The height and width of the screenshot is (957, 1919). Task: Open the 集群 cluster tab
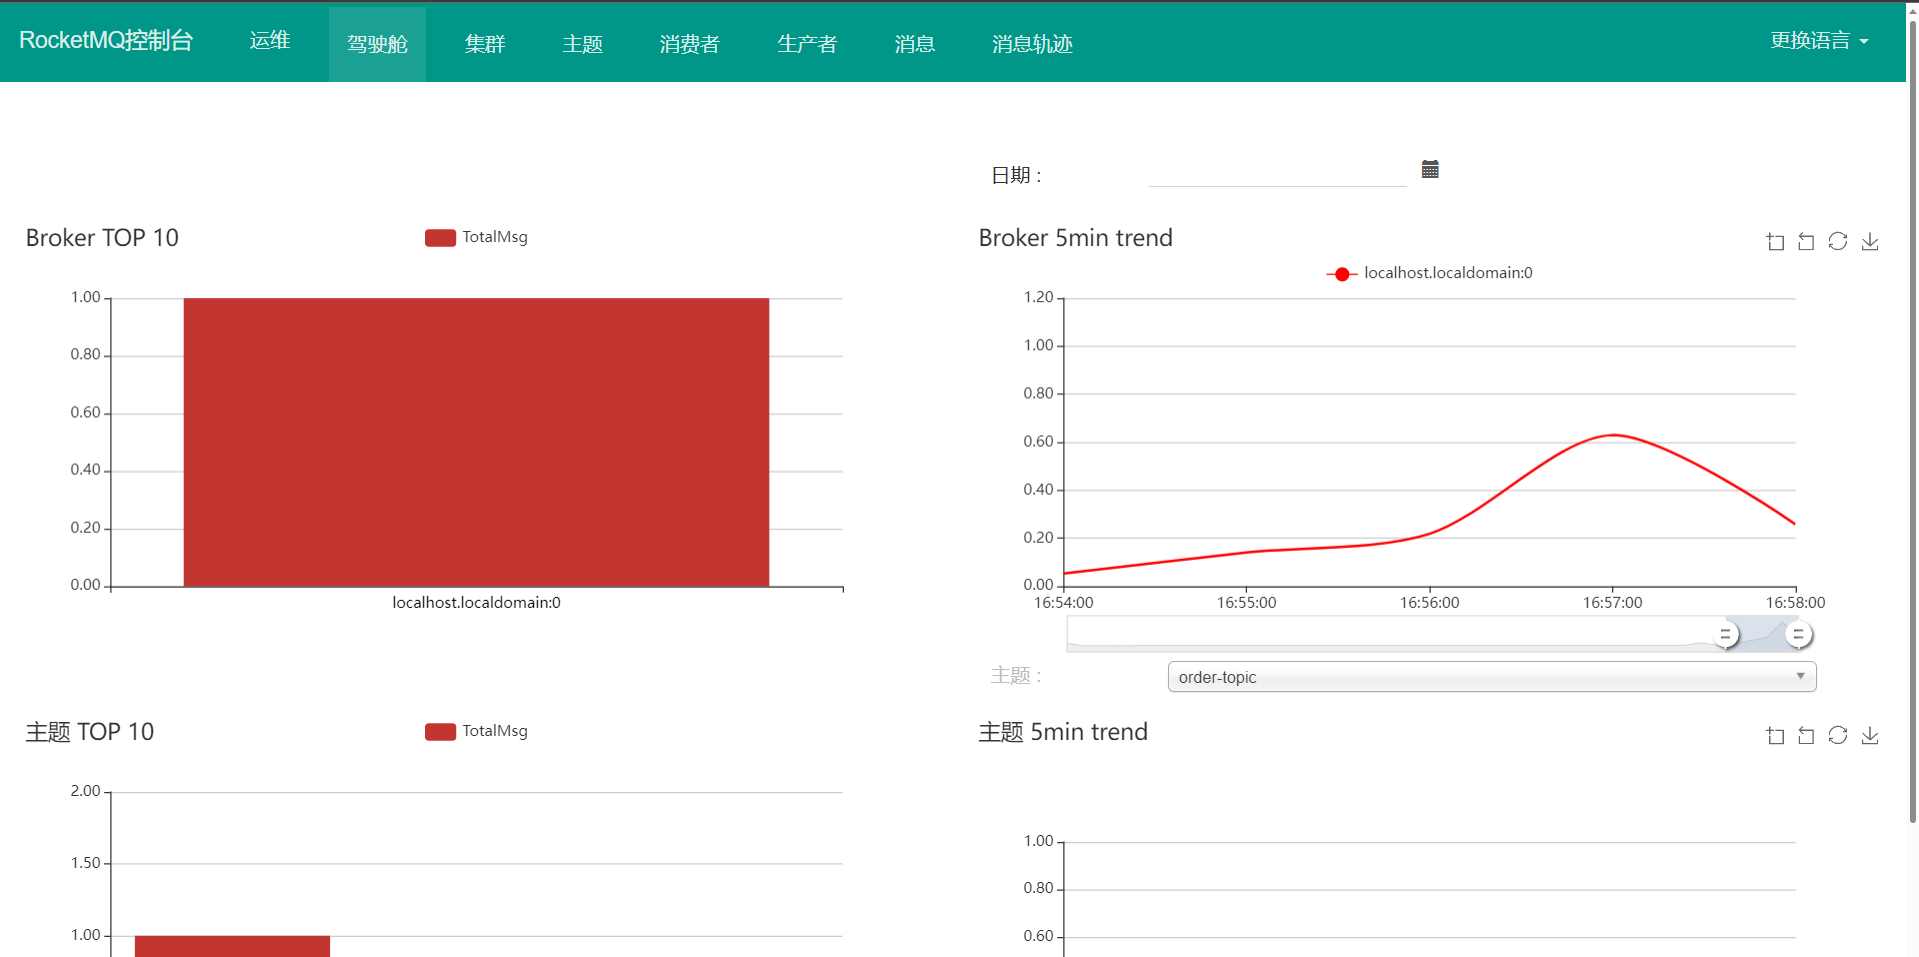(x=485, y=44)
